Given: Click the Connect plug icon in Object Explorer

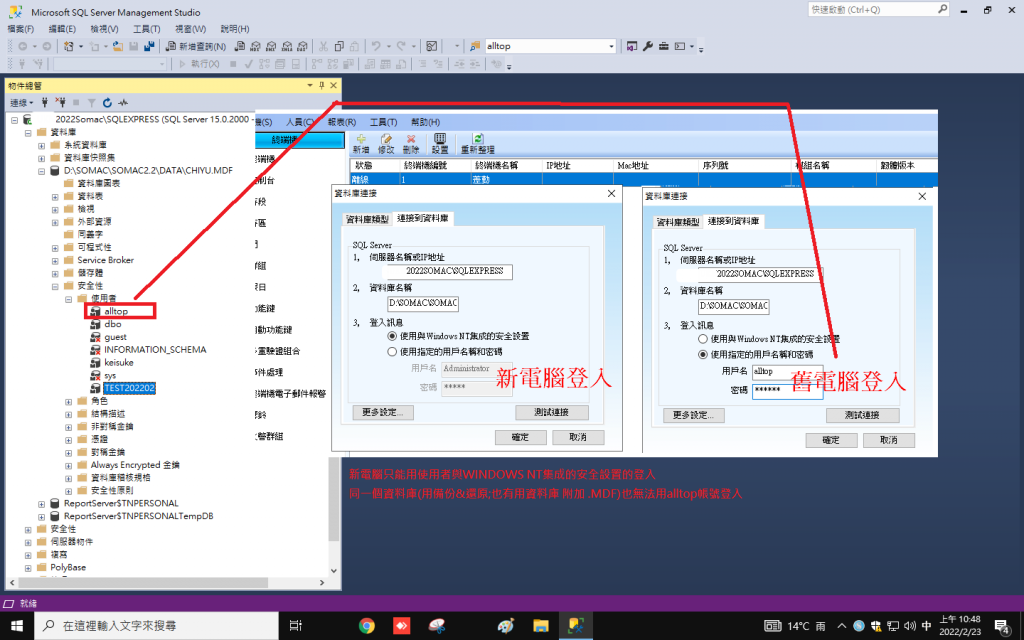Looking at the screenshot, I should [45, 103].
